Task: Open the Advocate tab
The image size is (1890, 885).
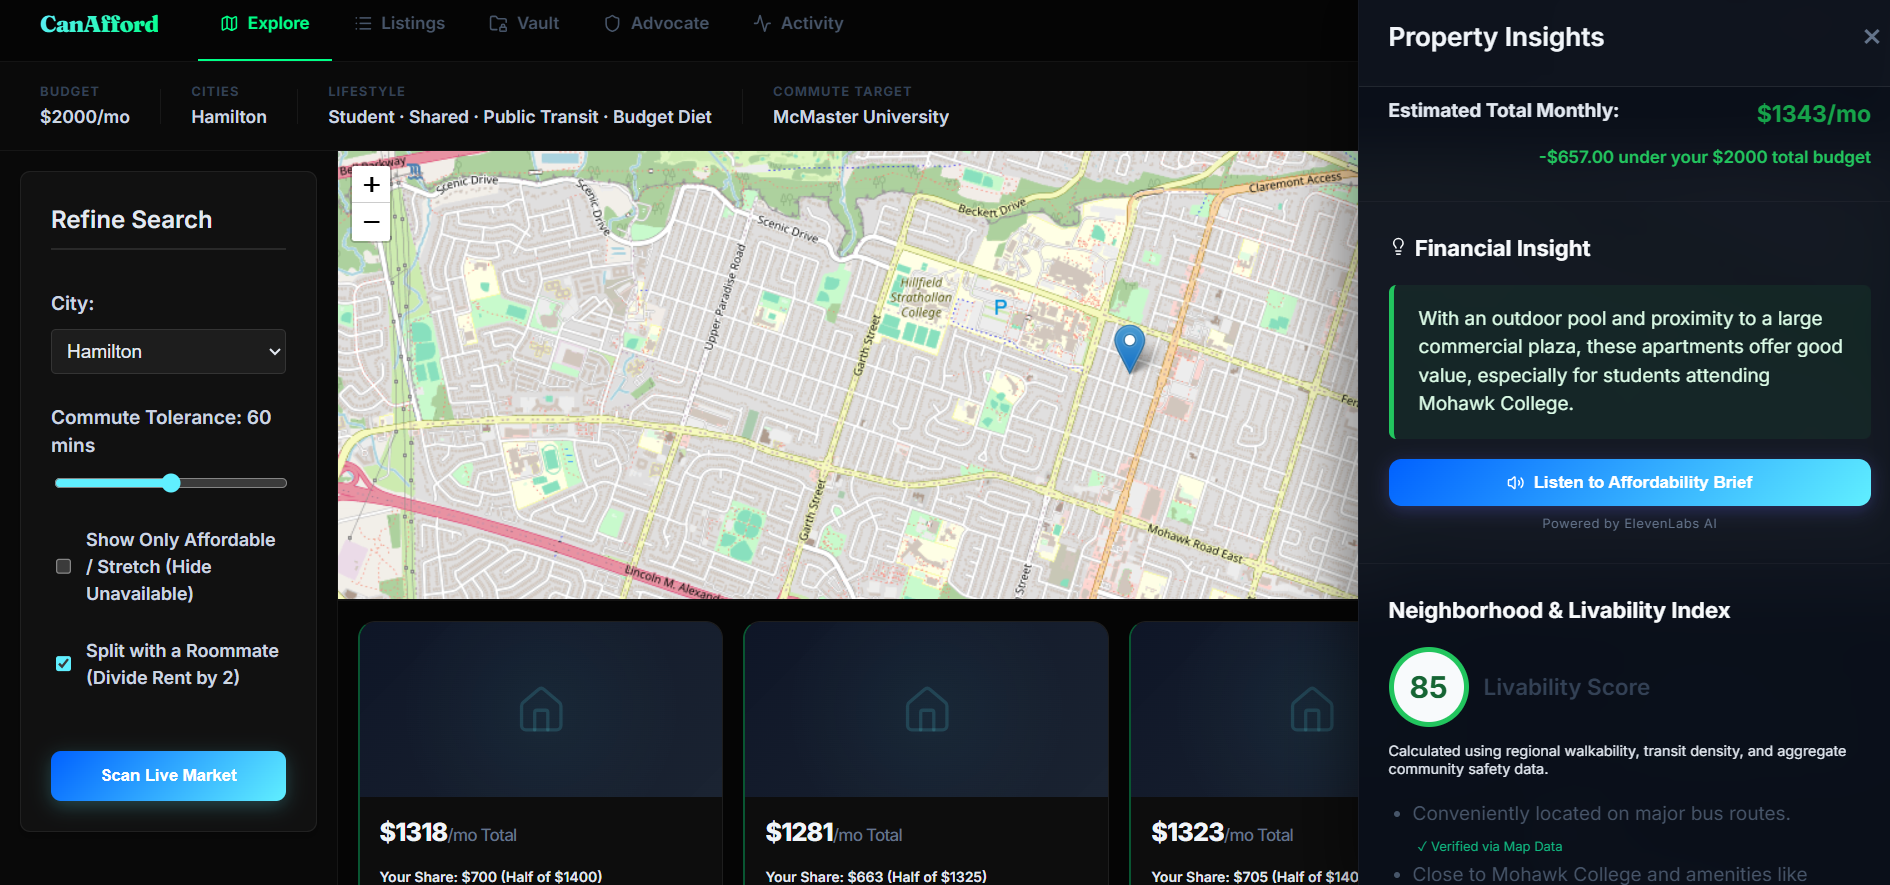Action: pyautogui.click(x=657, y=23)
